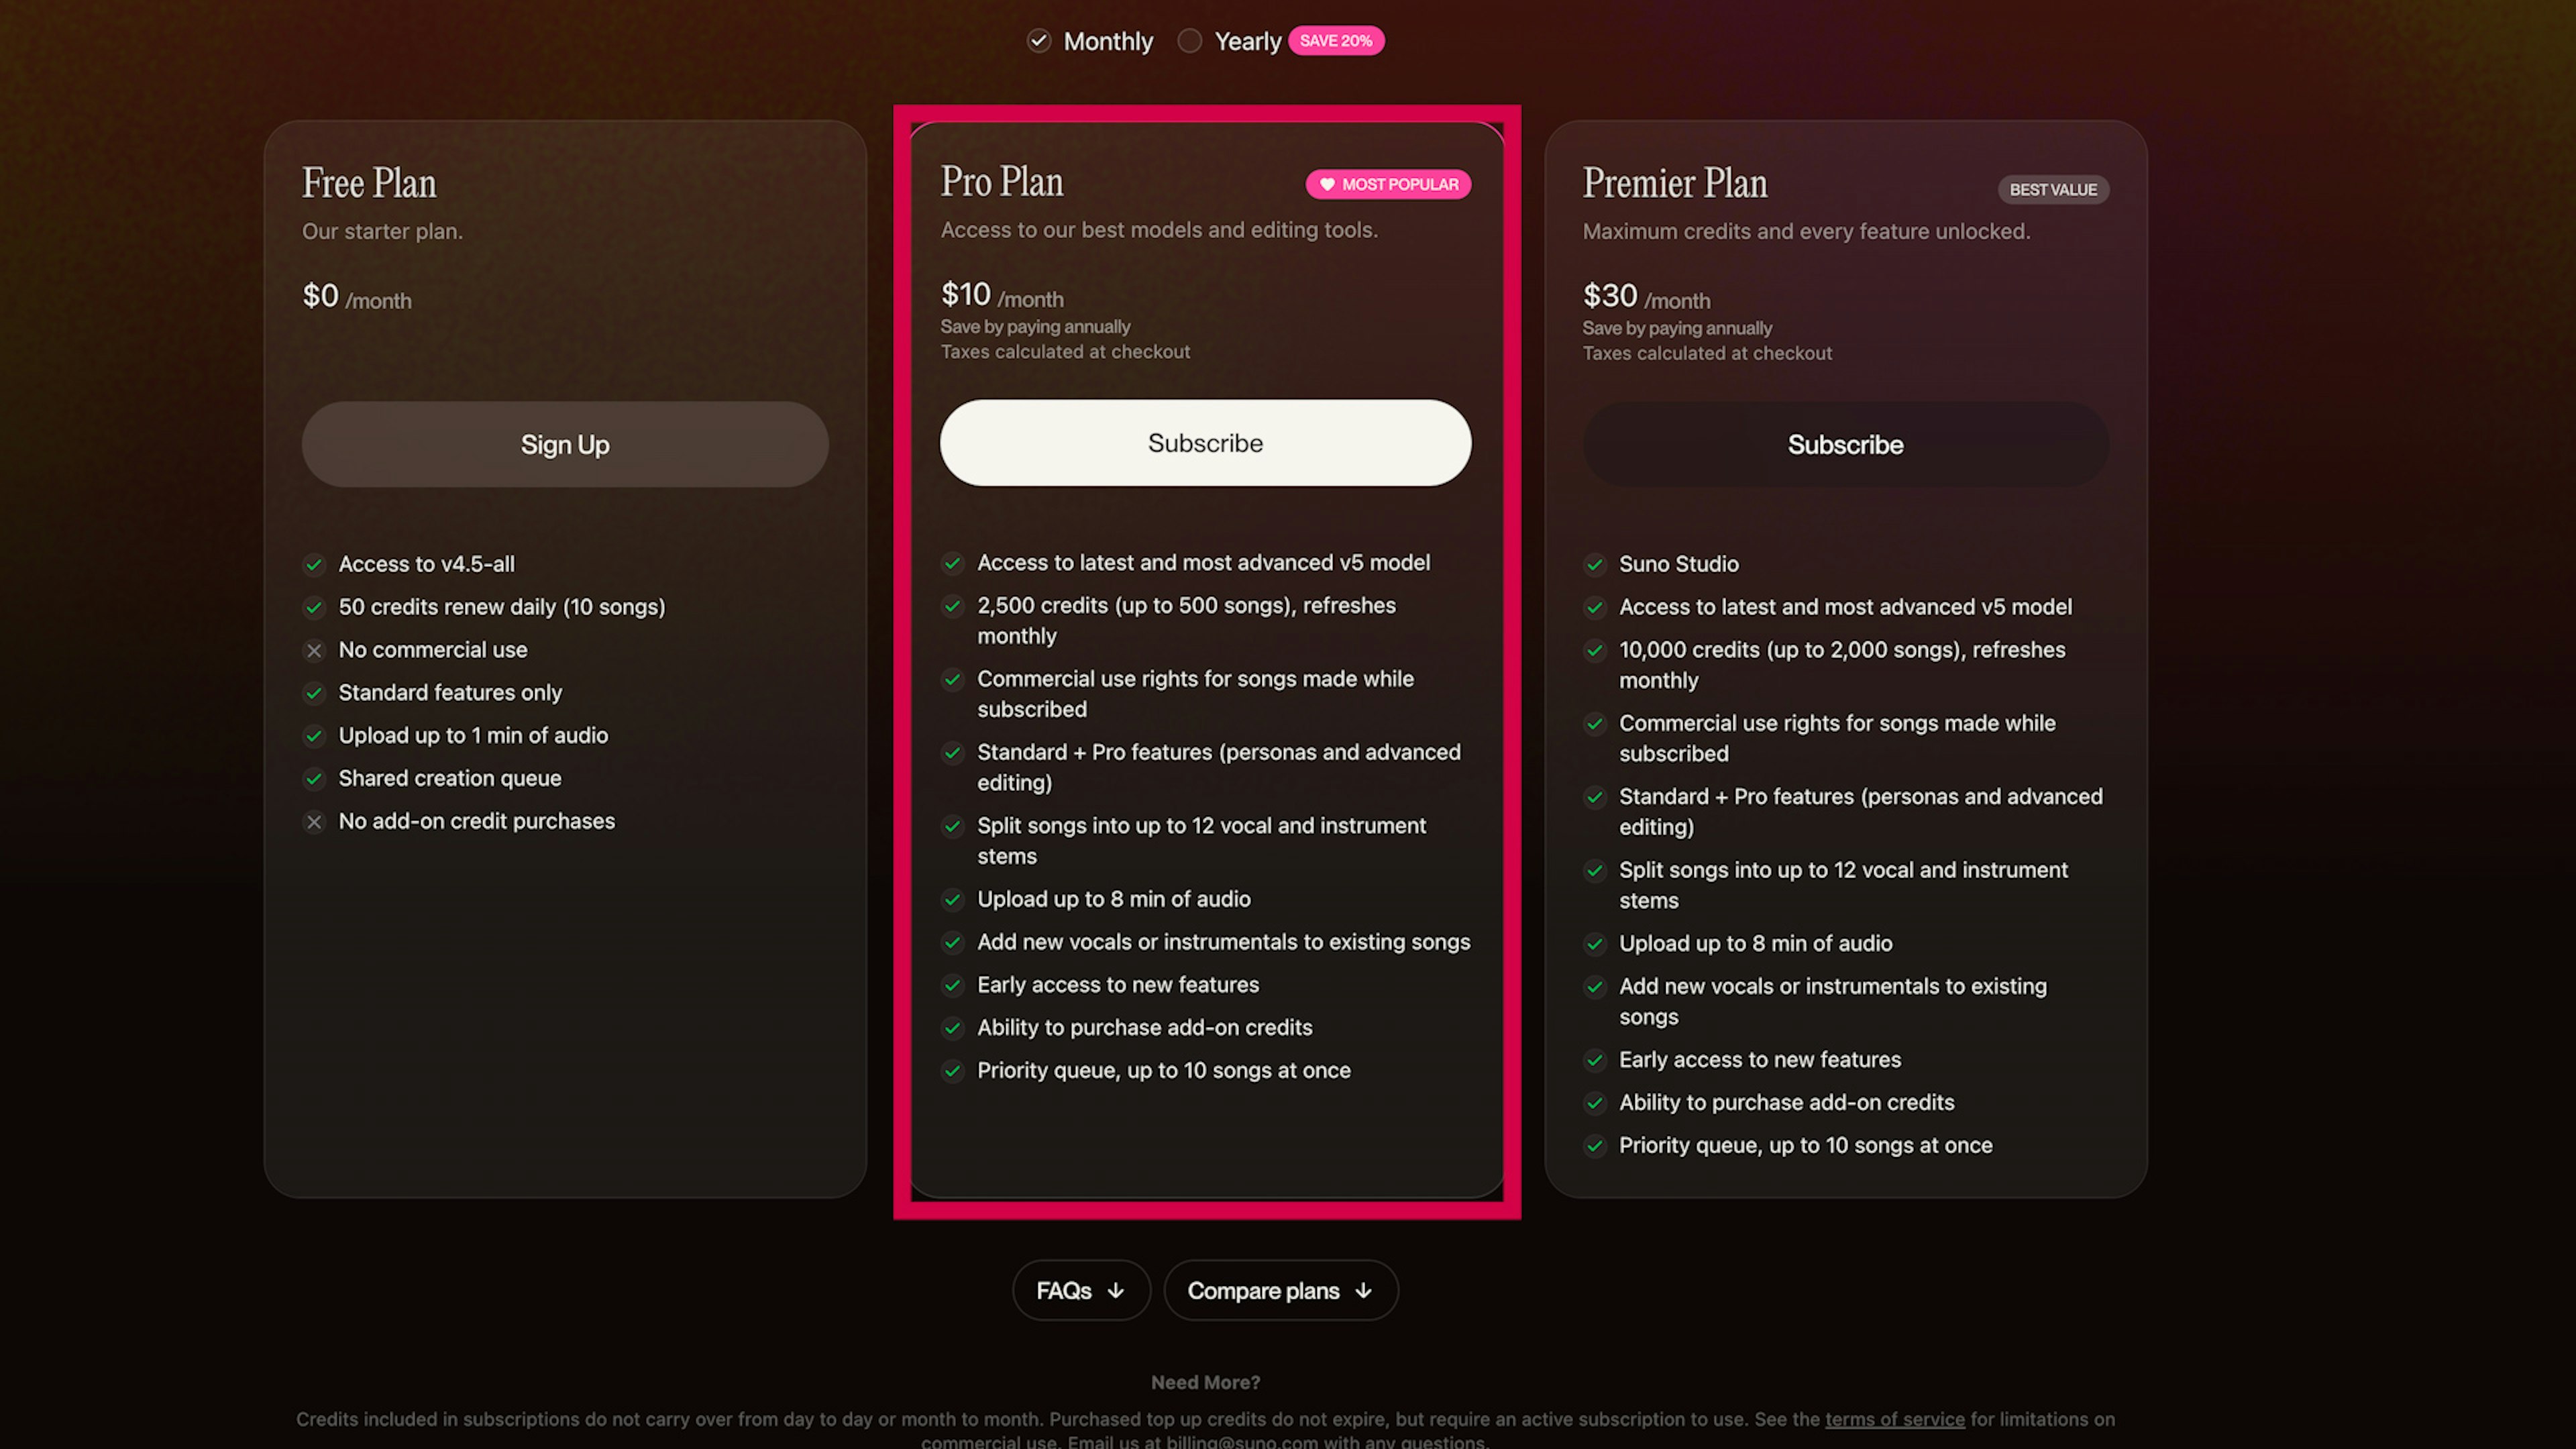Click checkmark icon beside Suno Studio
2576x1449 pixels.
[x=1595, y=565]
